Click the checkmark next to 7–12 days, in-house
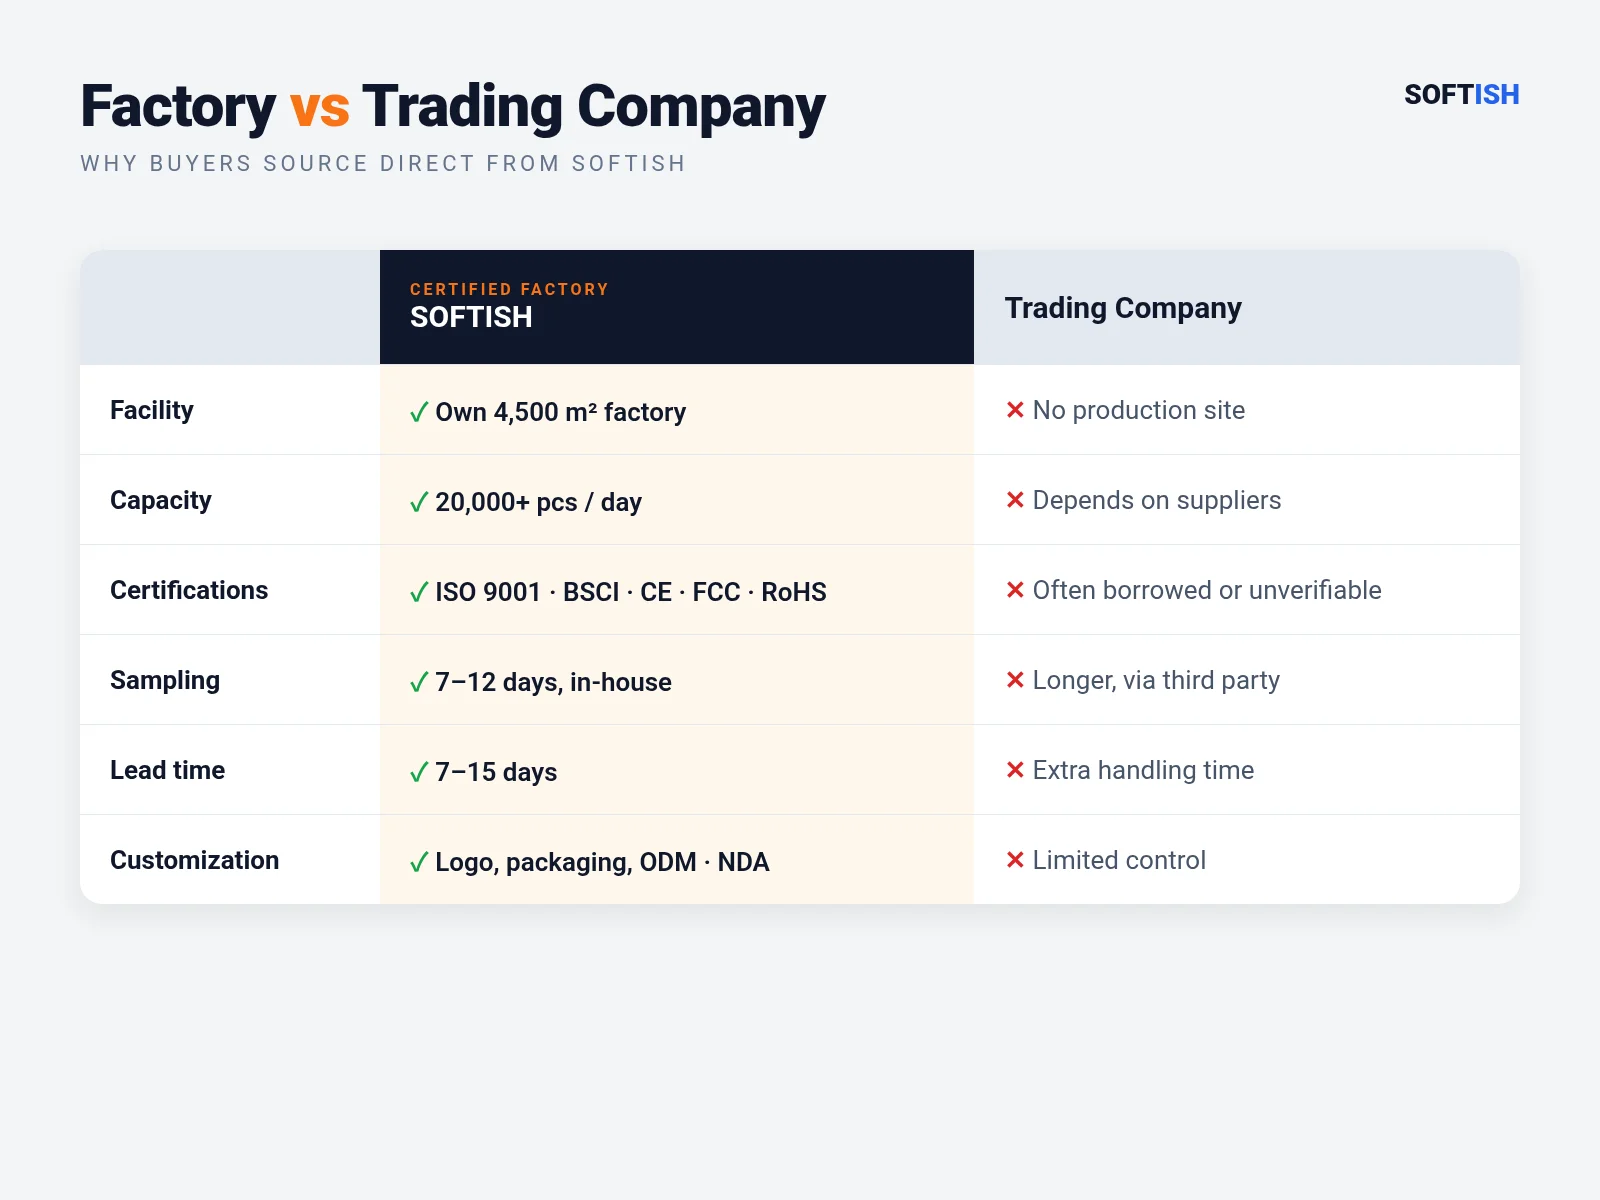The height and width of the screenshot is (1200, 1600). point(419,682)
